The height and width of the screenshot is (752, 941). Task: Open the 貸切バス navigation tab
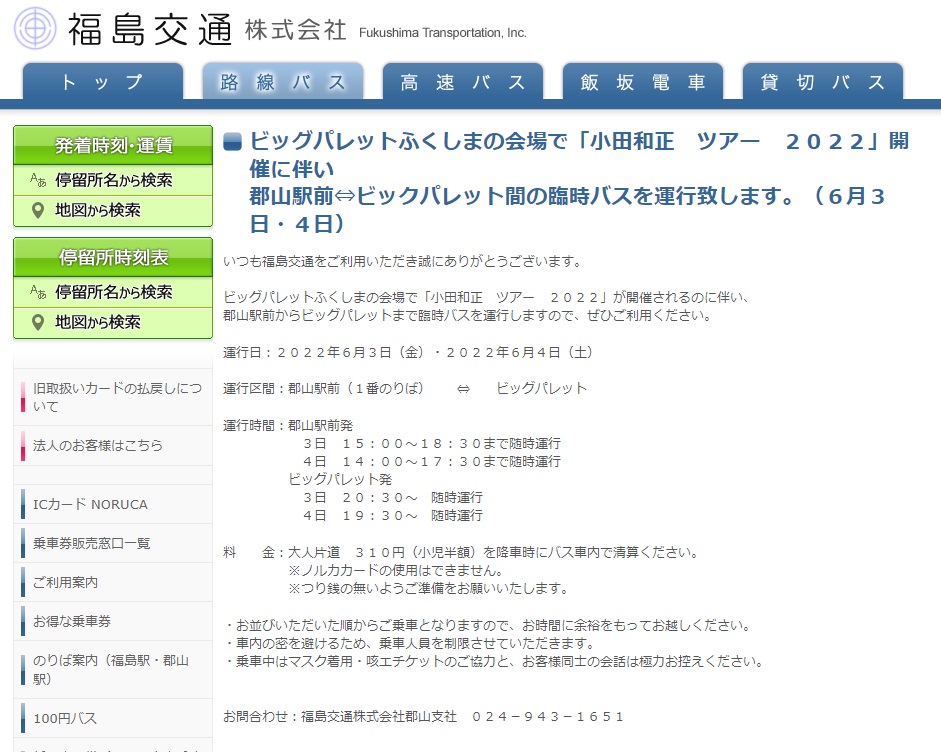[823, 82]
